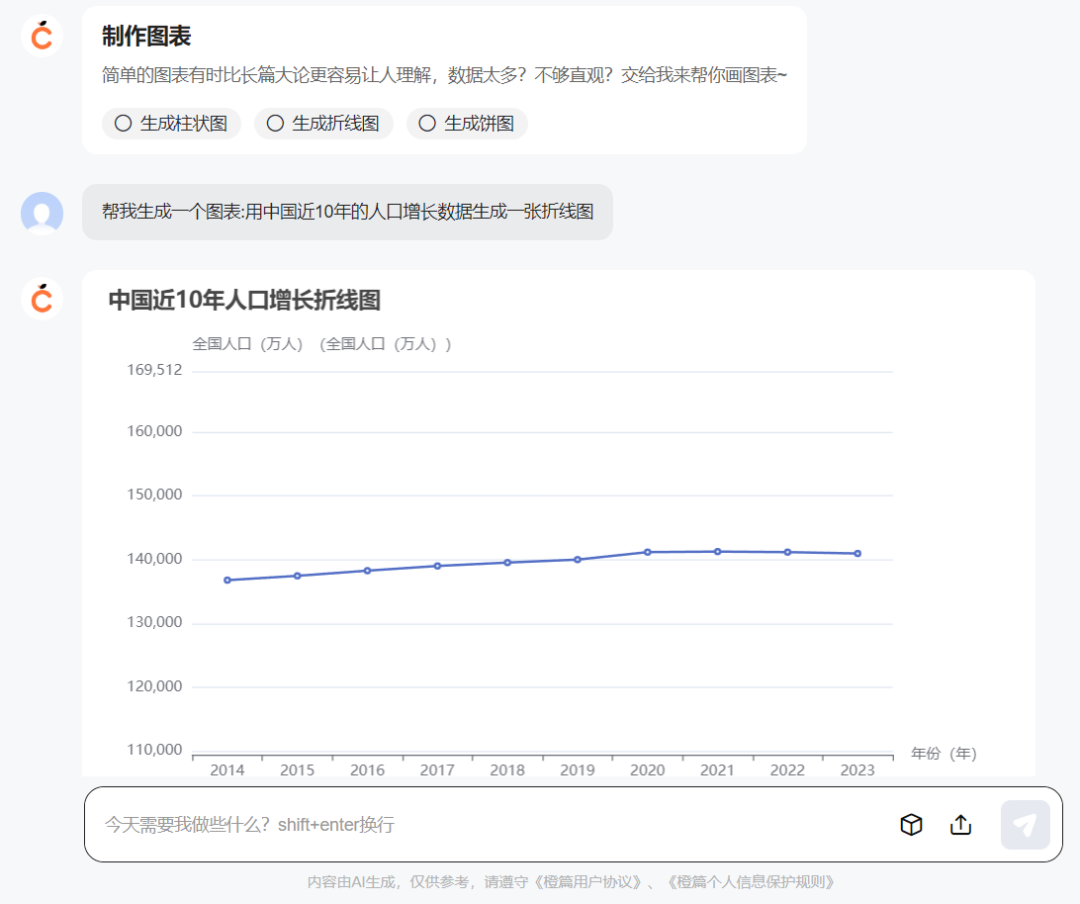Click the Chengpian avatar next to the line chart reply
Screen dimensions: 1080x904
pos(41,298)
